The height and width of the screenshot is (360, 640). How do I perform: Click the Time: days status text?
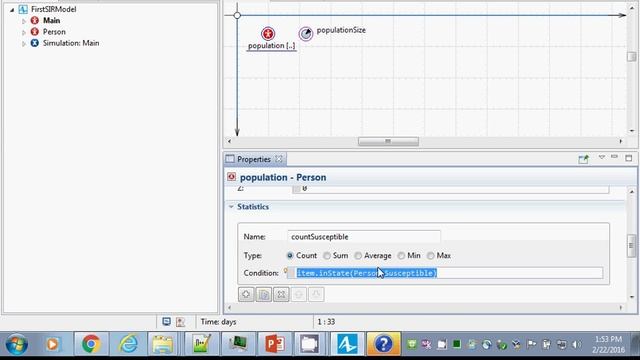click(218, 322)
